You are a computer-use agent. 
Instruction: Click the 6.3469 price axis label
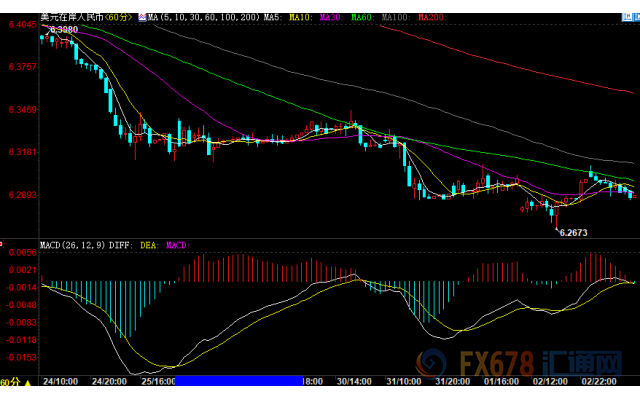(x=22, y=110)
